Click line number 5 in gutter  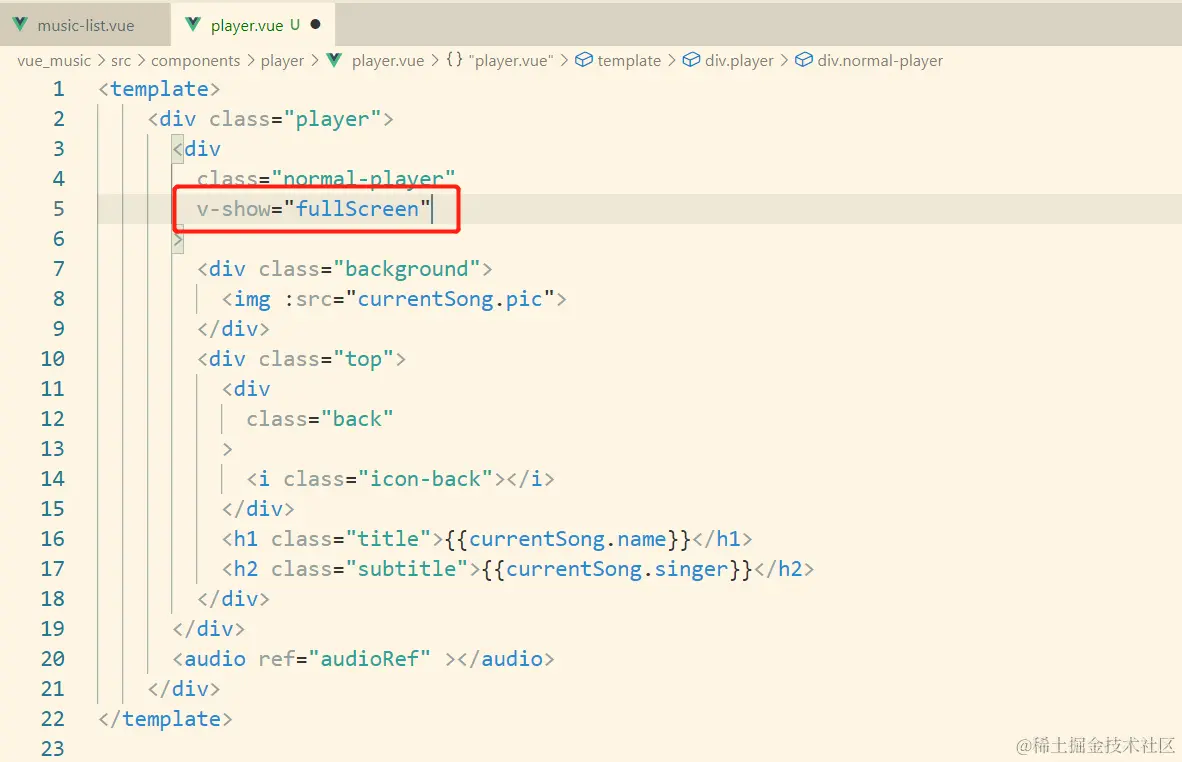(59, 209)
